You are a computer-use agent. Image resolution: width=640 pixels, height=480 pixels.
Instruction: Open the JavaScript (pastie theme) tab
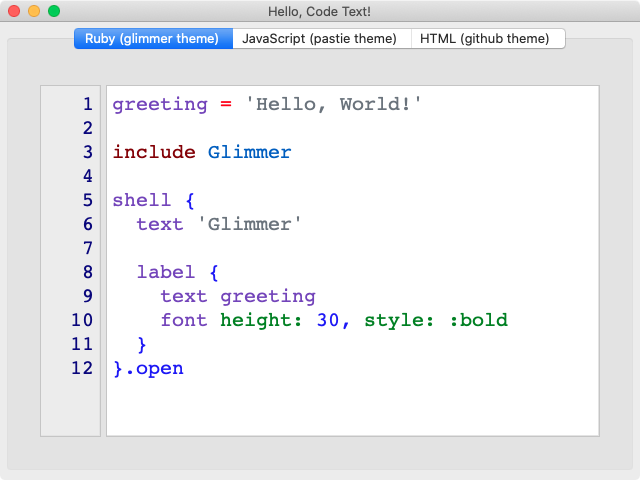click(322, 39)
